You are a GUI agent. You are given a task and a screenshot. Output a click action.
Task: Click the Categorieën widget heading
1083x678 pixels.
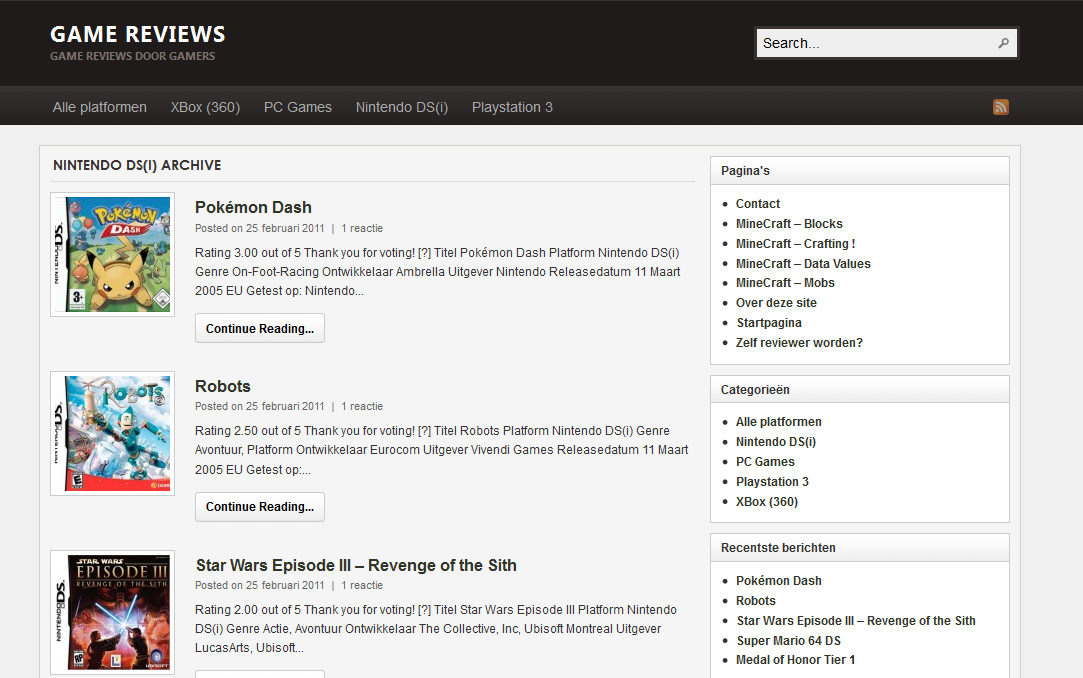(x=755, y=390)
